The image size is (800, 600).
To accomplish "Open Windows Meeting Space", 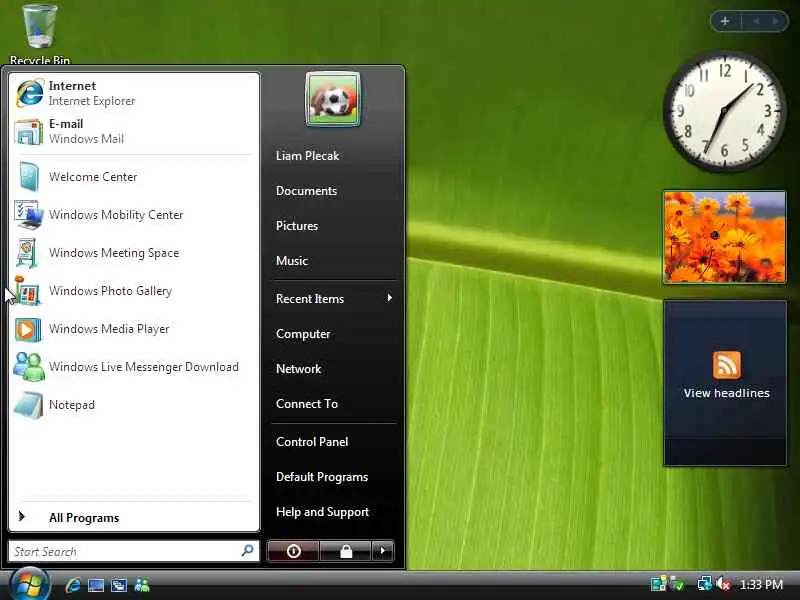I will coord(134,253).
